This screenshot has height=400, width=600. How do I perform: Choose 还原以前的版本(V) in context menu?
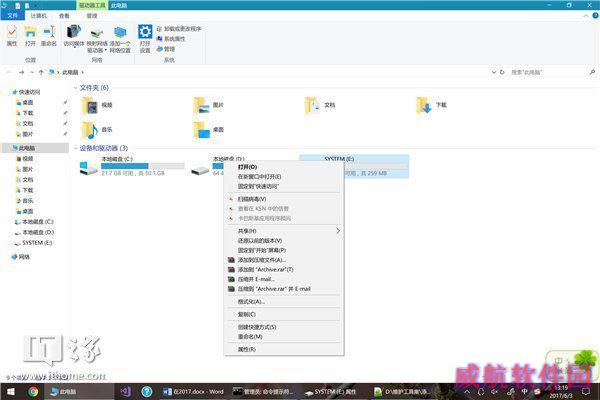[x=284, y=241]
